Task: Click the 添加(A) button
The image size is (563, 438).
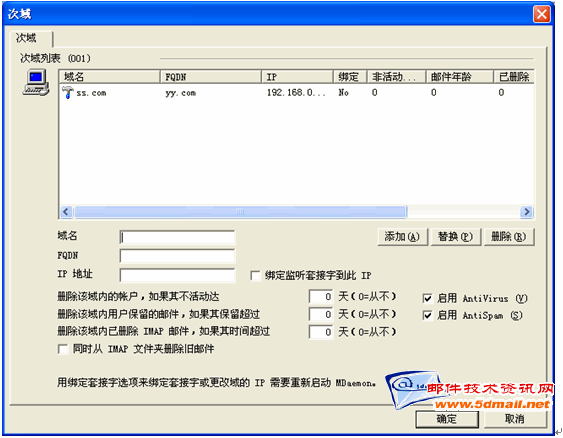Action: (403, 237)
